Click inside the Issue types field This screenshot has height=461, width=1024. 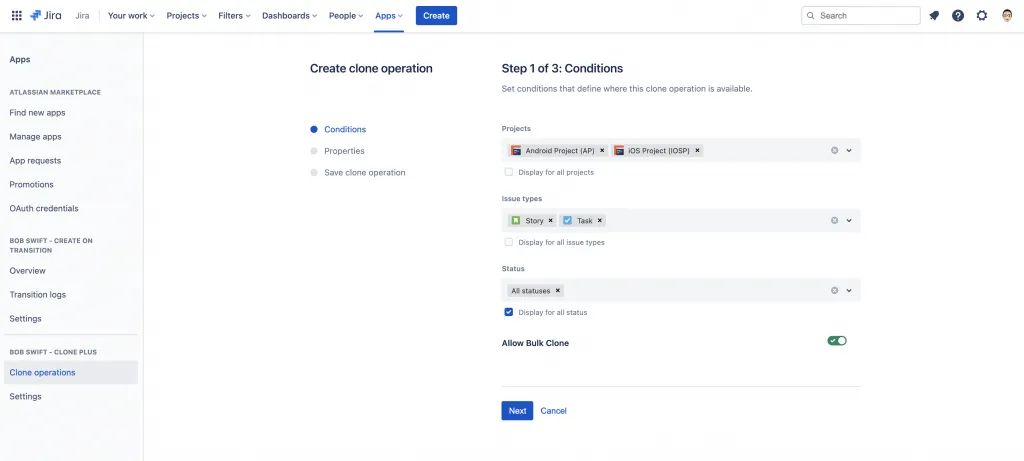[681, 221]
